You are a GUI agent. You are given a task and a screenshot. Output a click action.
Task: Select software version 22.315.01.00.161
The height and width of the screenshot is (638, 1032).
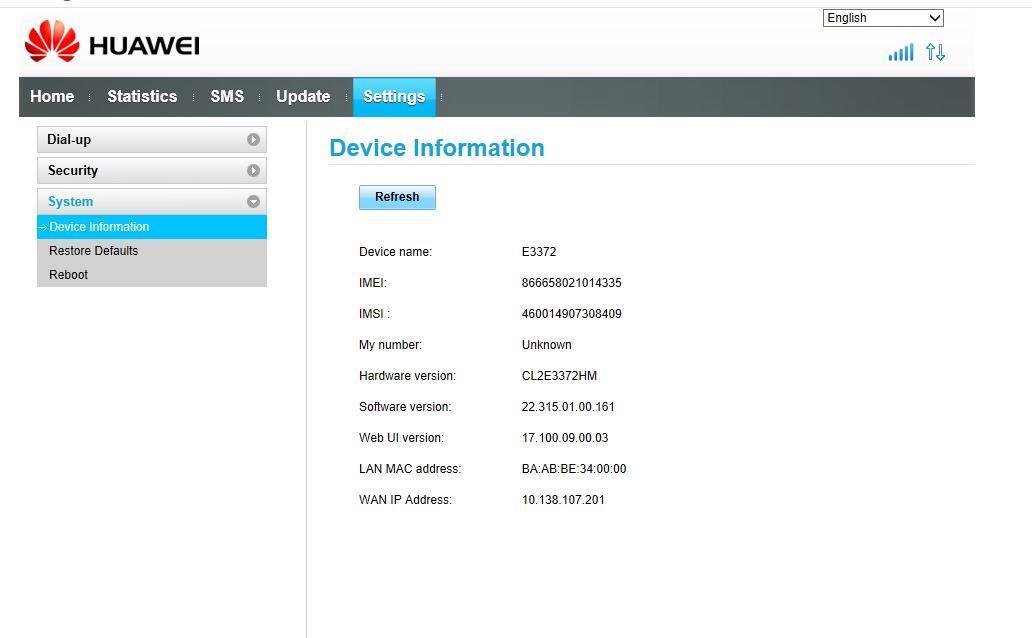coord(568,406)
